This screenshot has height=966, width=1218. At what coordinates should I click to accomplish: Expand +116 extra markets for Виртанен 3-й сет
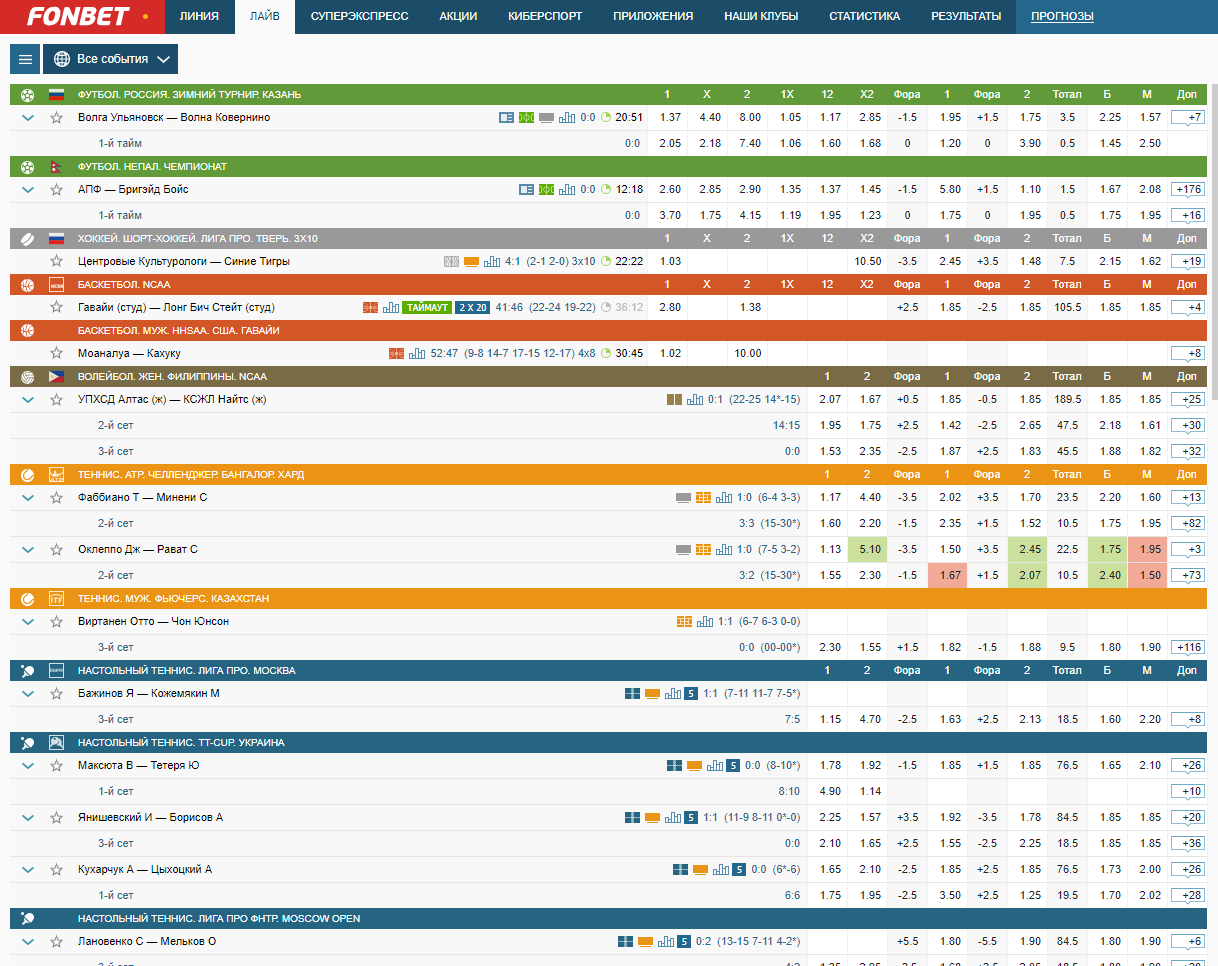[1187, 648]
